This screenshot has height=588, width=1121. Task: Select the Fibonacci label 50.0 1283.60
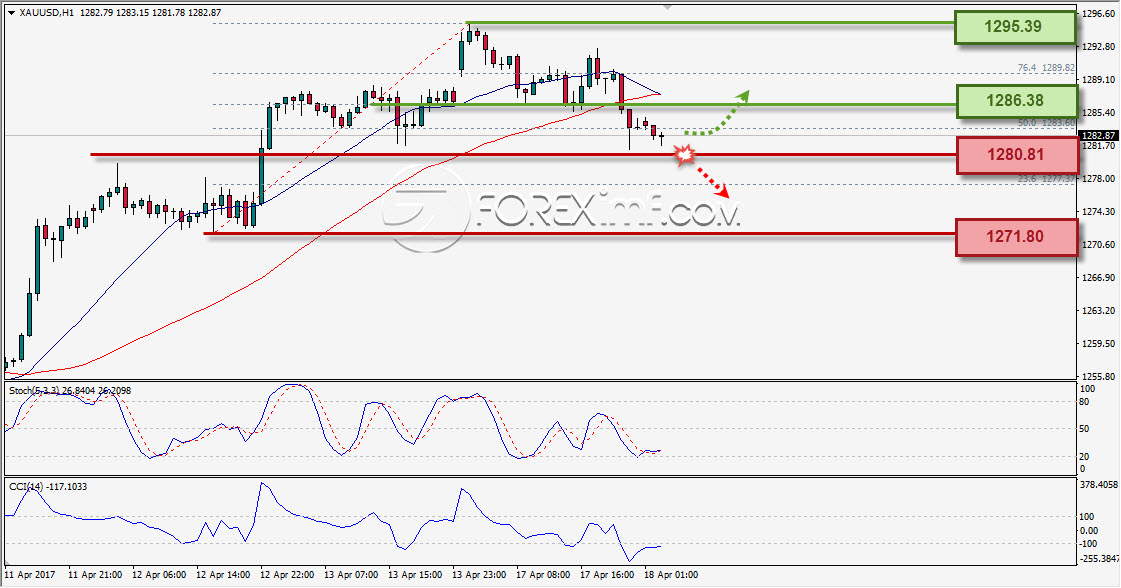coord(1046,122)
